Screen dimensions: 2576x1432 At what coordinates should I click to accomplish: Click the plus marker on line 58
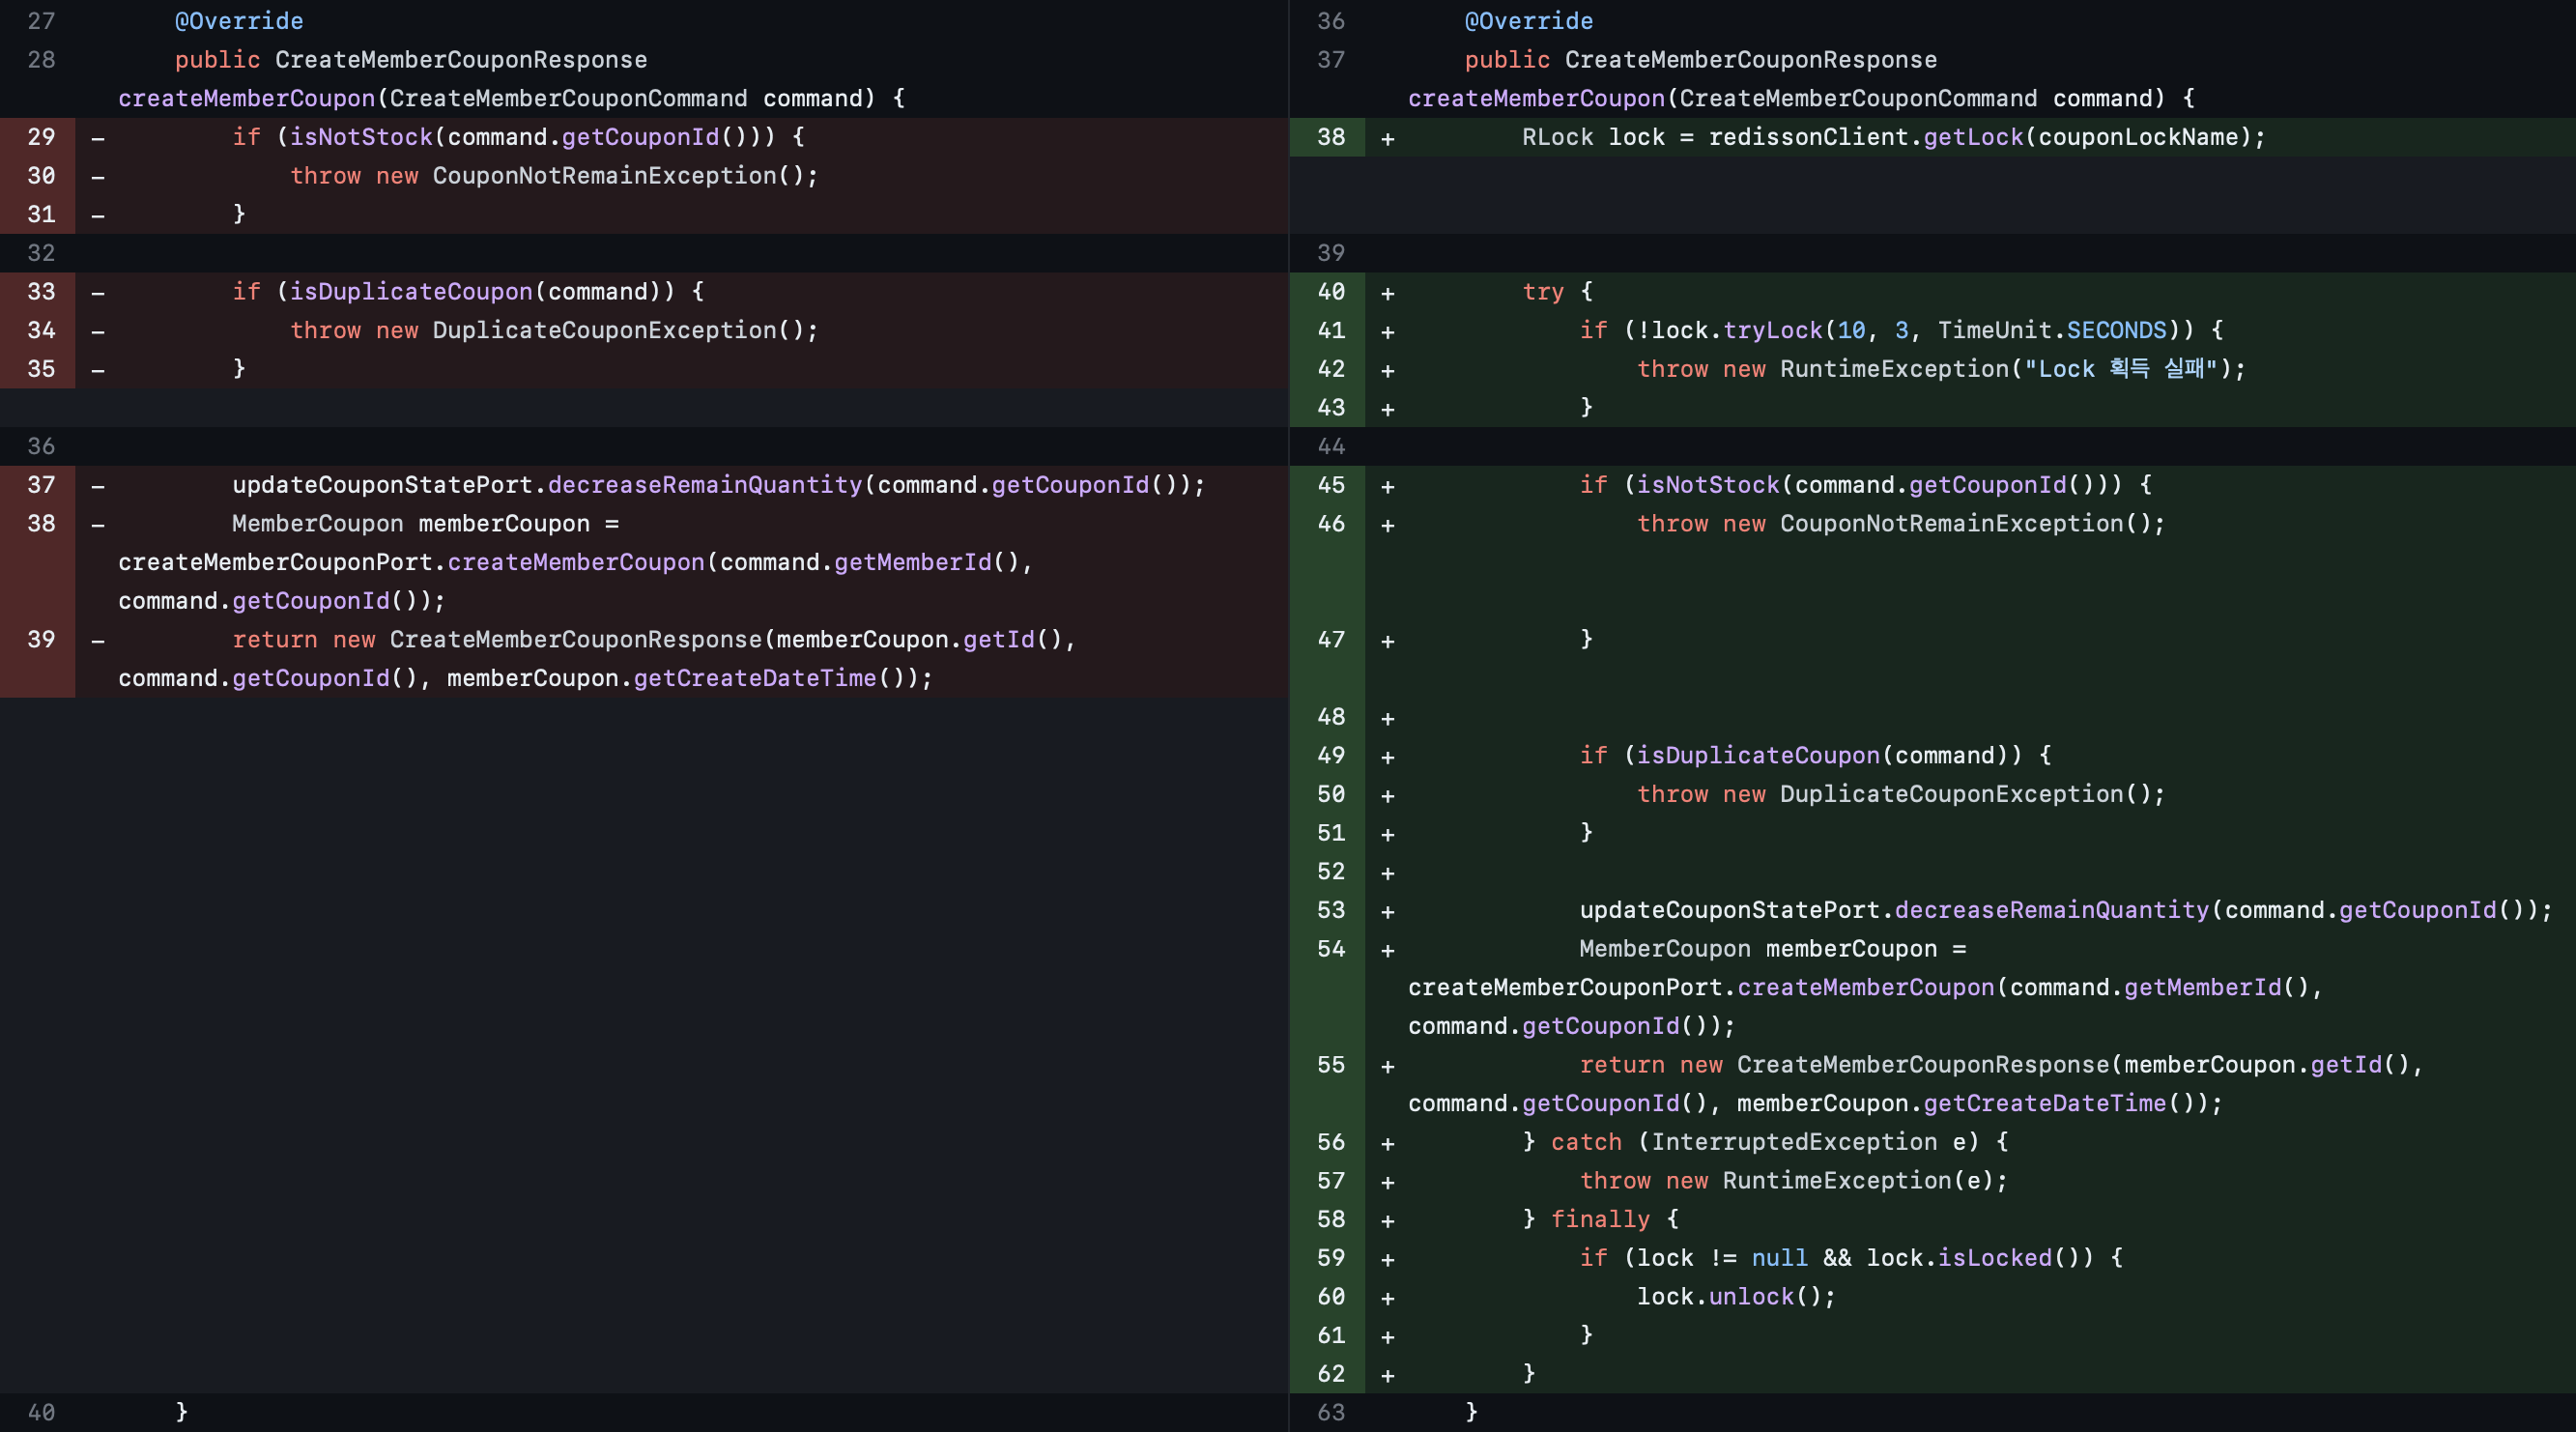pos(1387,1220)
